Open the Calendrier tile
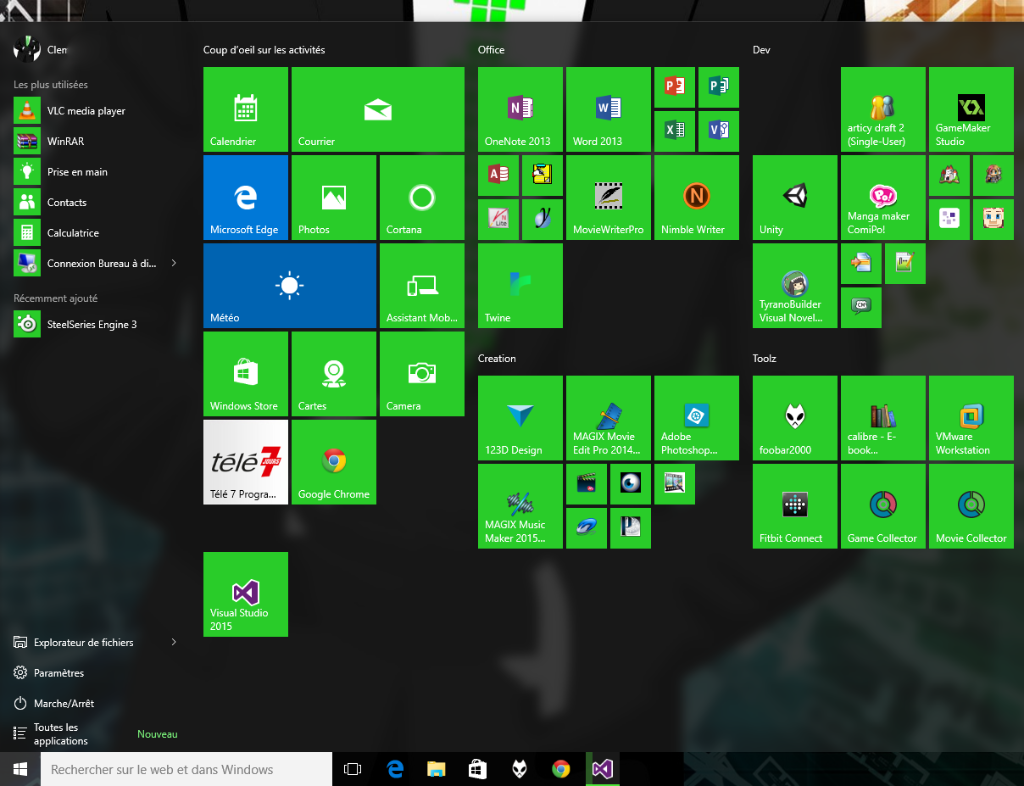1024x786 pixels. click(246, 109)
